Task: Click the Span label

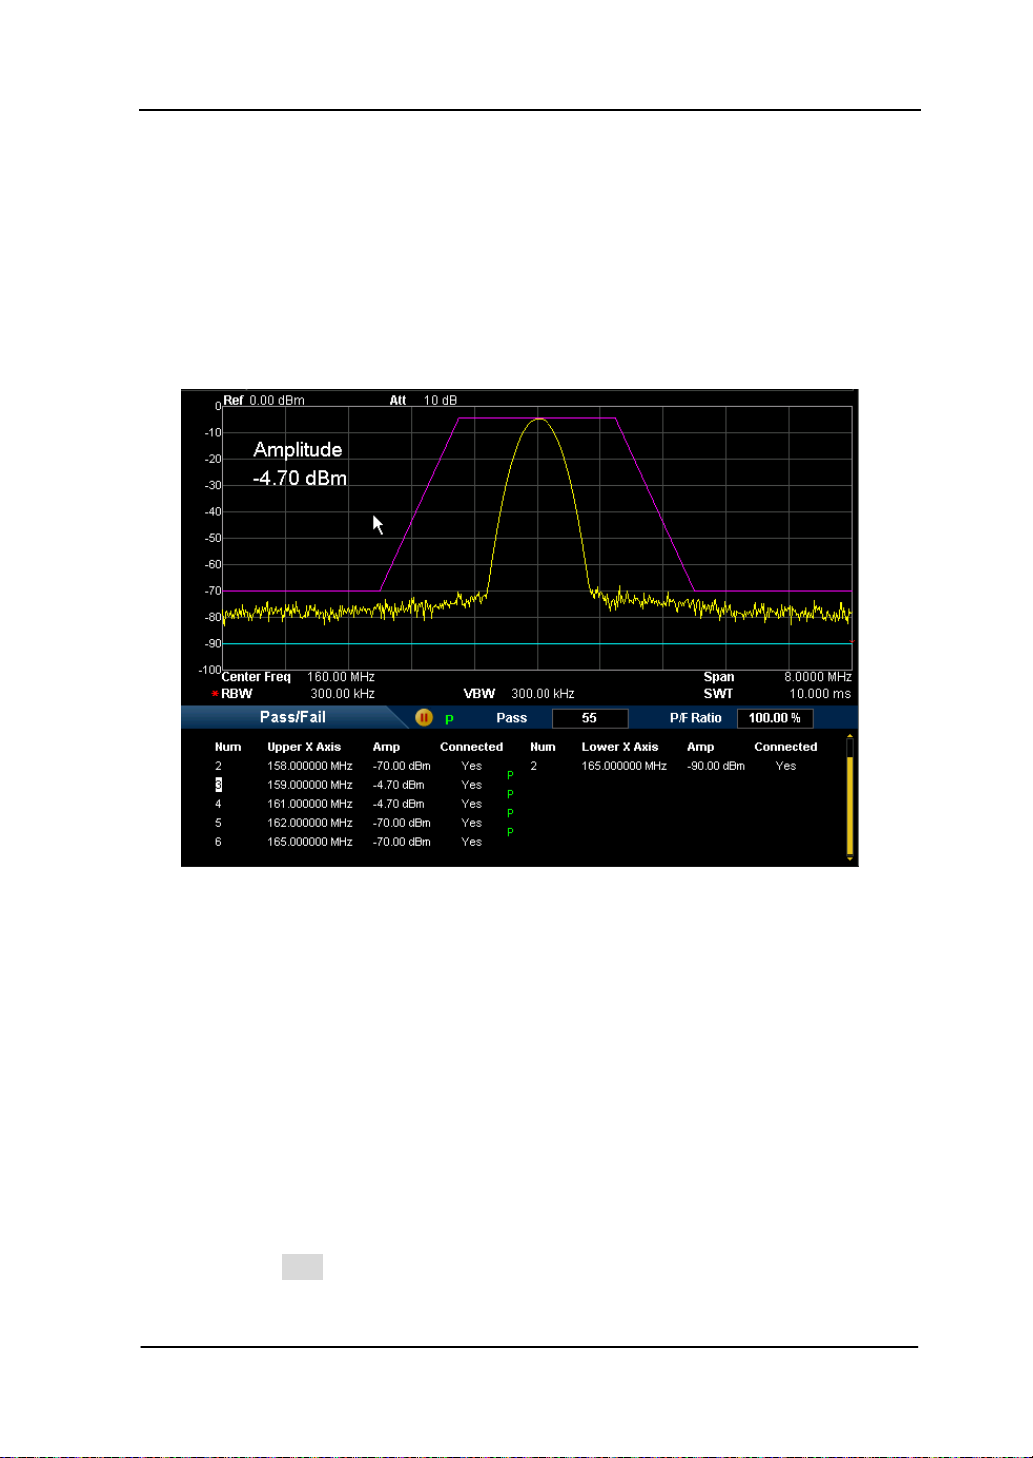Action: pyautogui.click(x=719, y=677)
